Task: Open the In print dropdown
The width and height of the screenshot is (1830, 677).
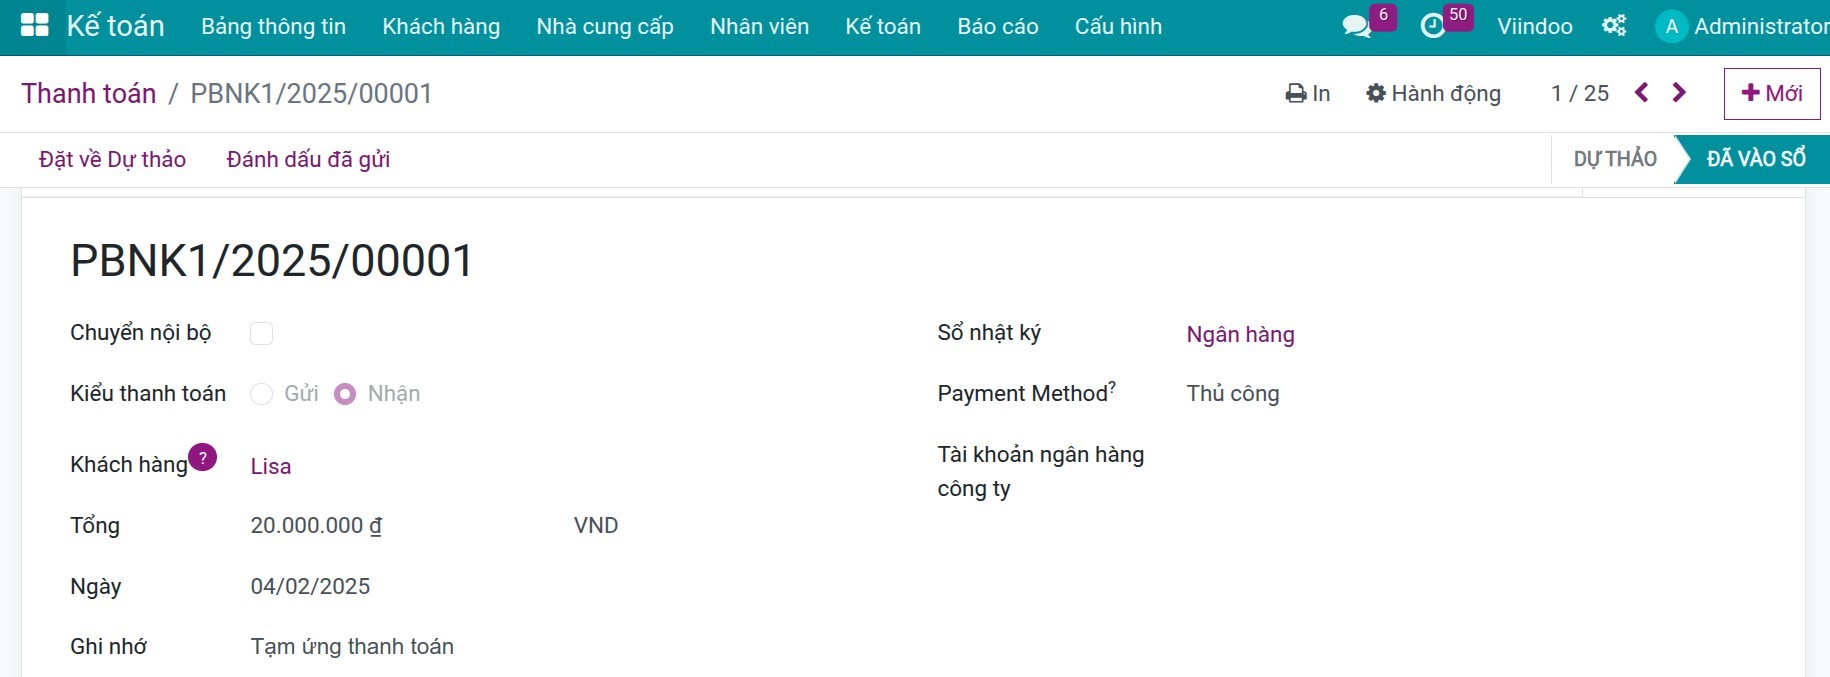Action: (x=1308, y=93)
